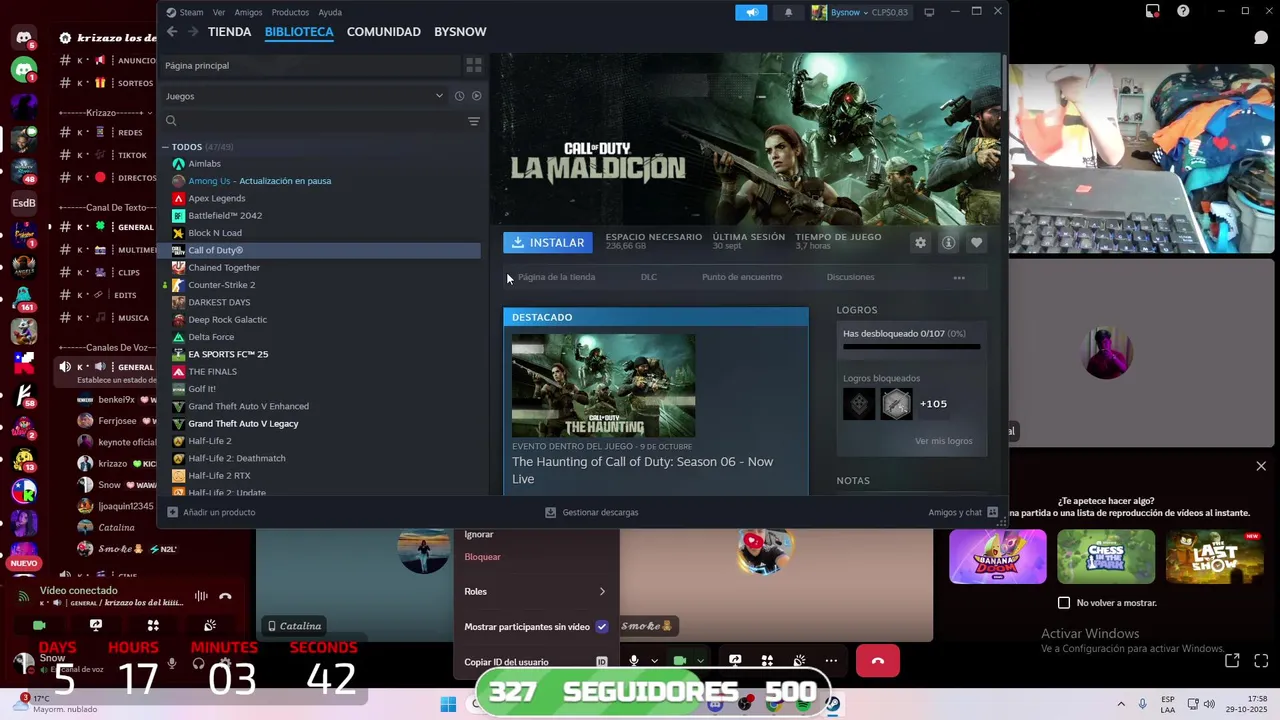Open Discord pop-out call icon at bottom right
Screen dimensions: 1280x720
(1232, 660)
